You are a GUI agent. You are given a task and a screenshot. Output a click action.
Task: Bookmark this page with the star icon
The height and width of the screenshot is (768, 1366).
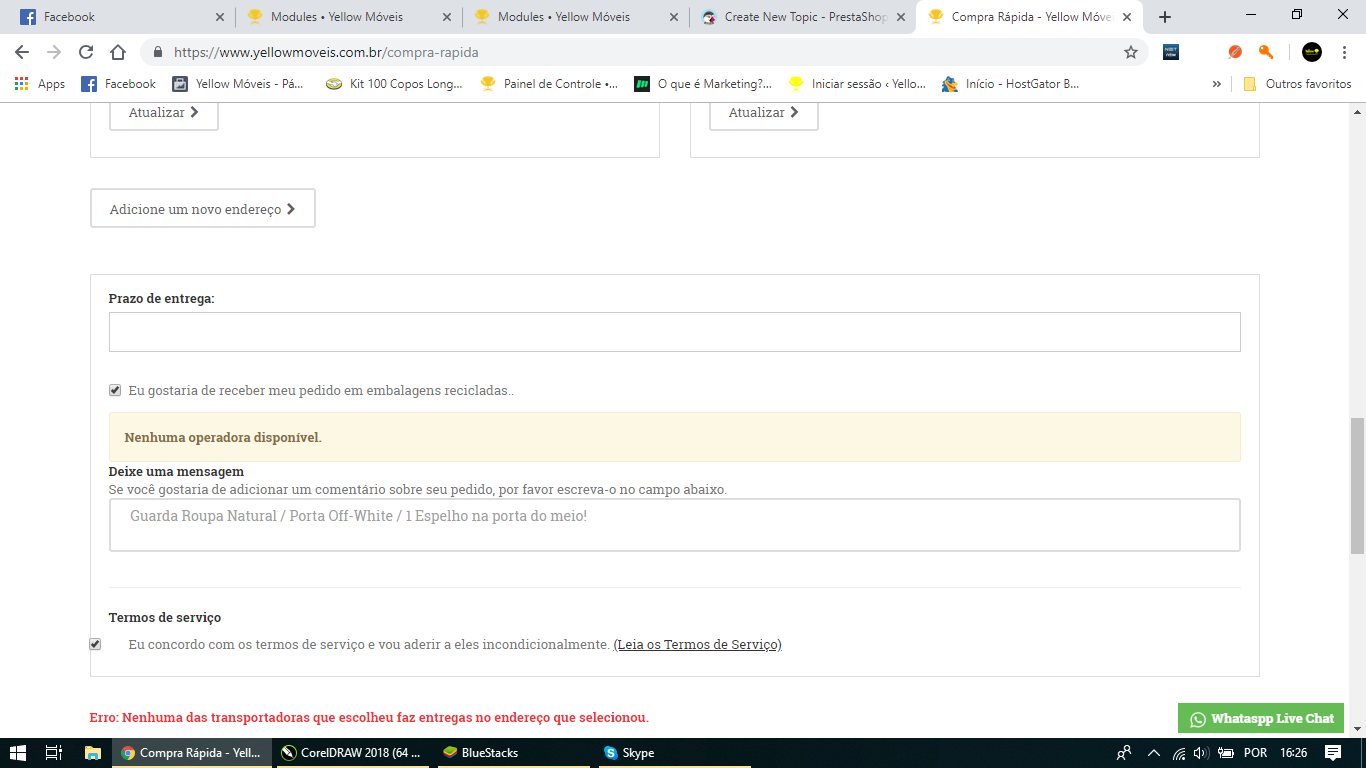click(x=1131, y=52)
